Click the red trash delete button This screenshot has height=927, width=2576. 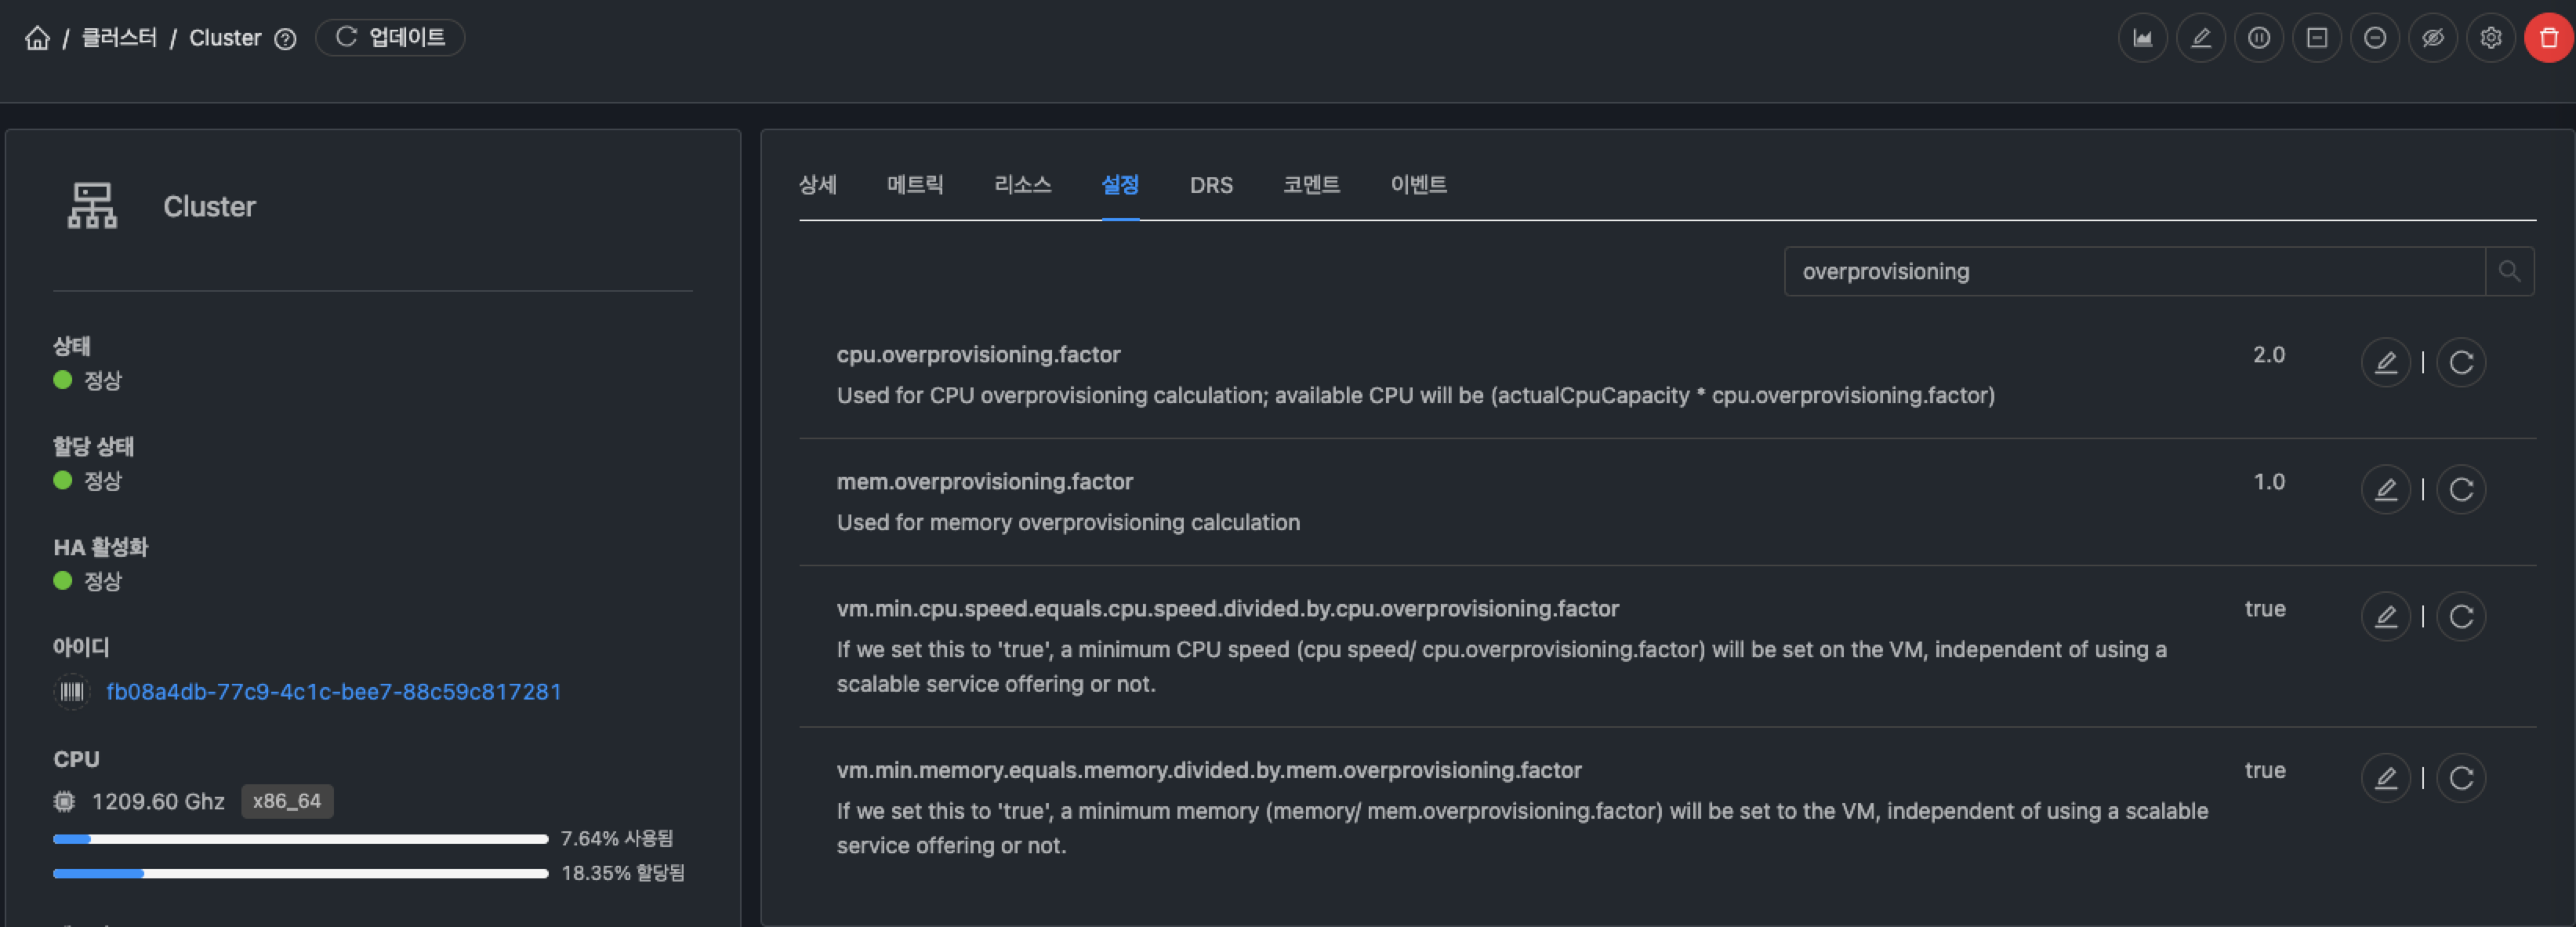[2548, 38]
